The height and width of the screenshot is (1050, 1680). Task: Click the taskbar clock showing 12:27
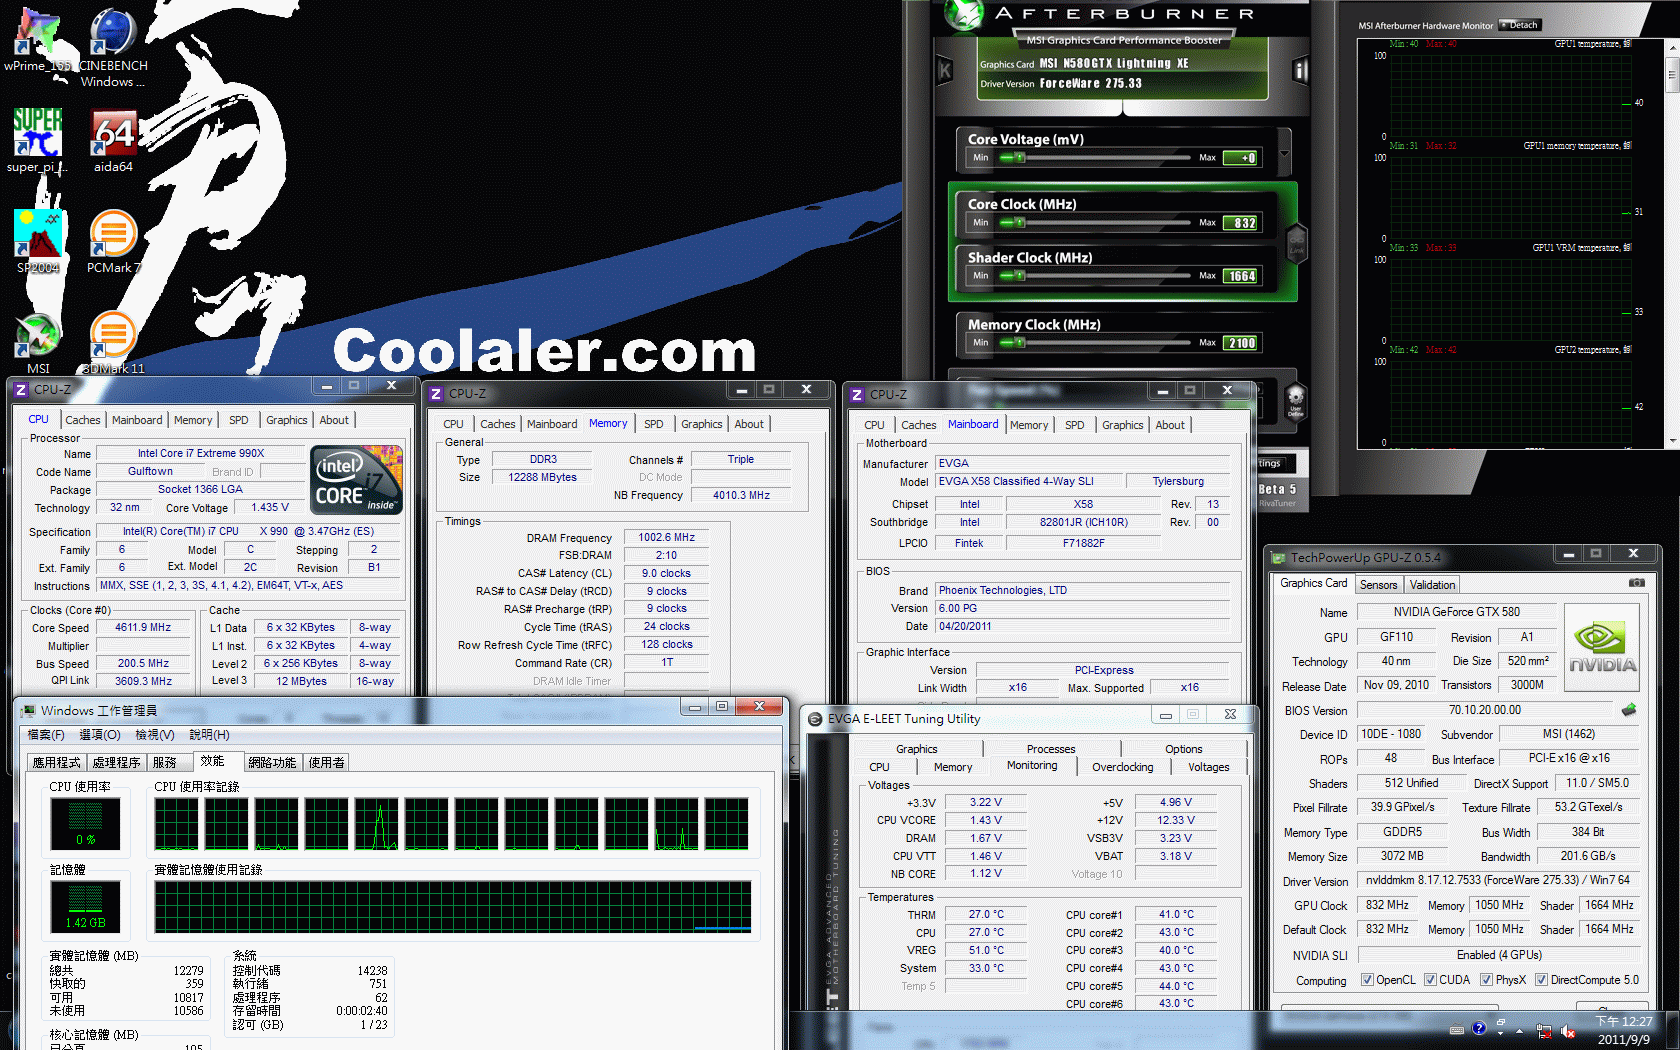pos(1623,1031)
